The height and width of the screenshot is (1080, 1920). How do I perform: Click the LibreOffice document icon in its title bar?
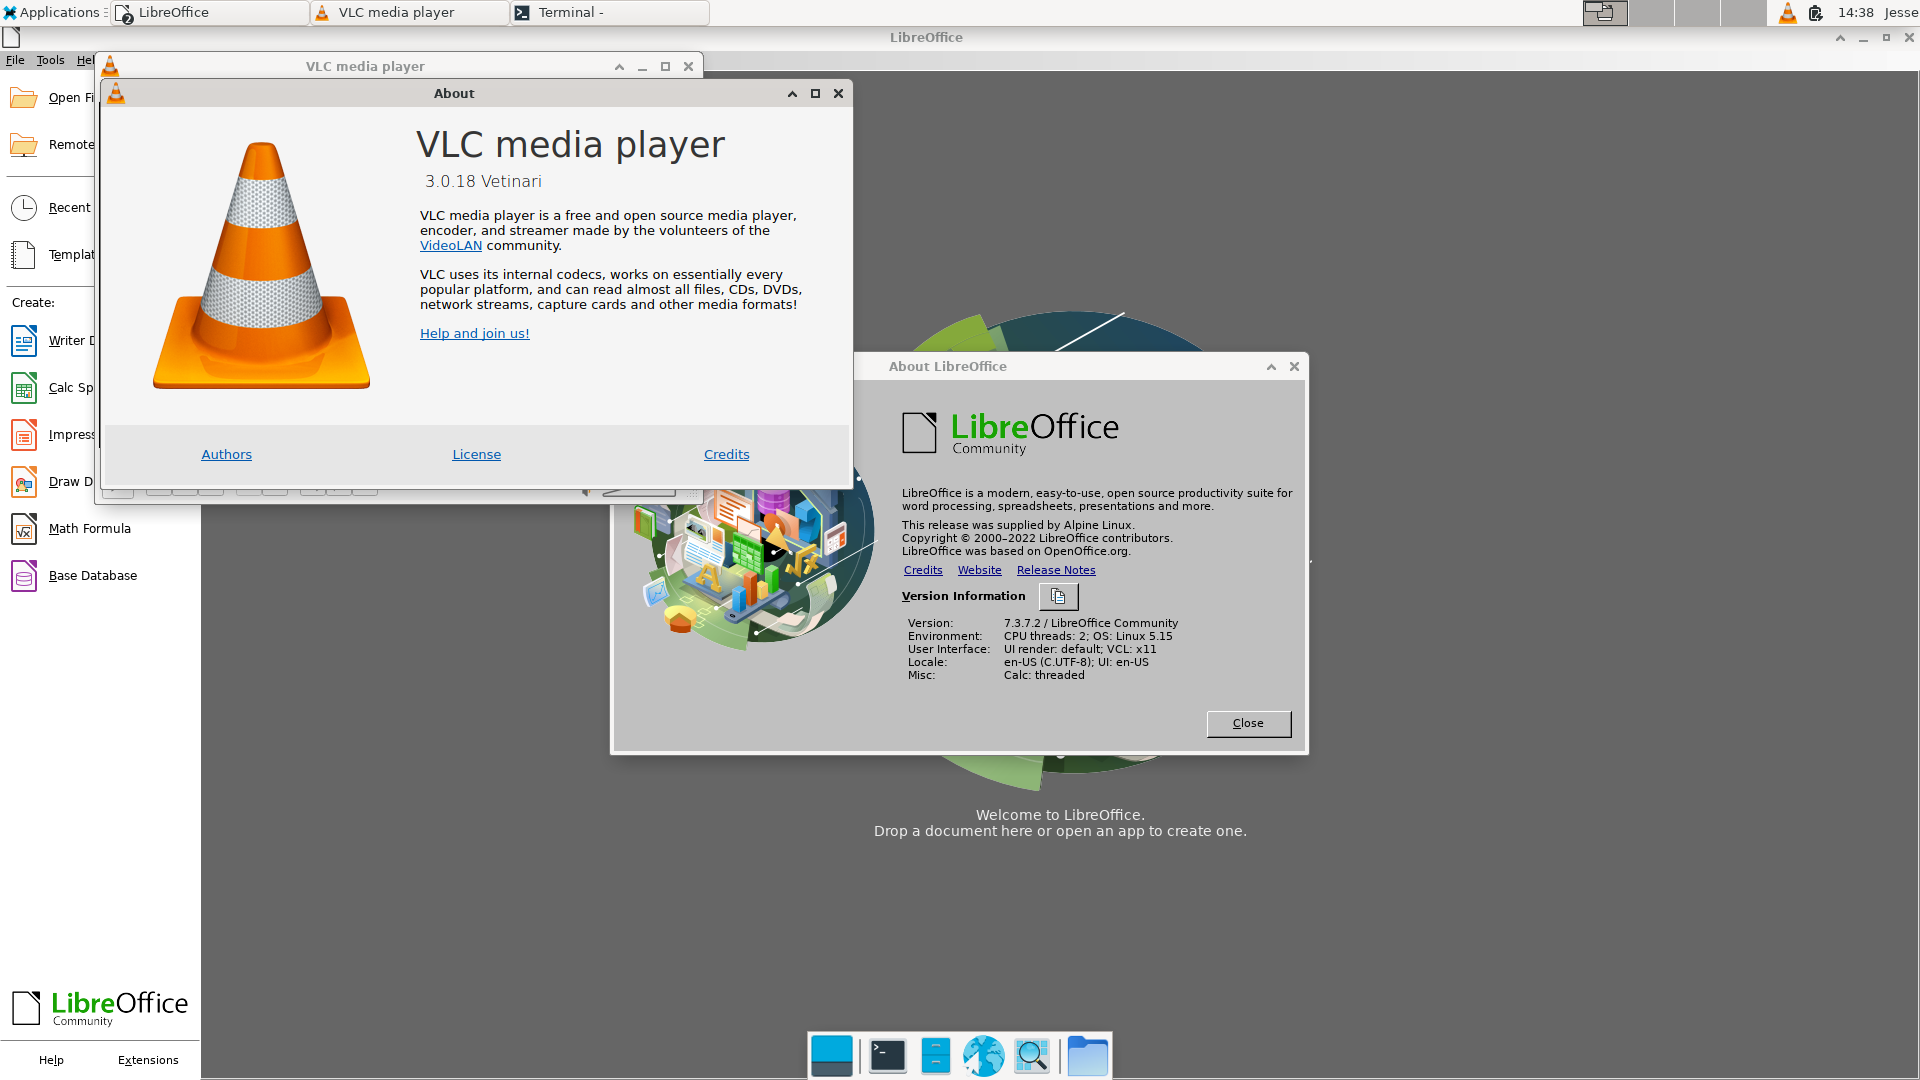pyautogui.click(x=11, y=38)
